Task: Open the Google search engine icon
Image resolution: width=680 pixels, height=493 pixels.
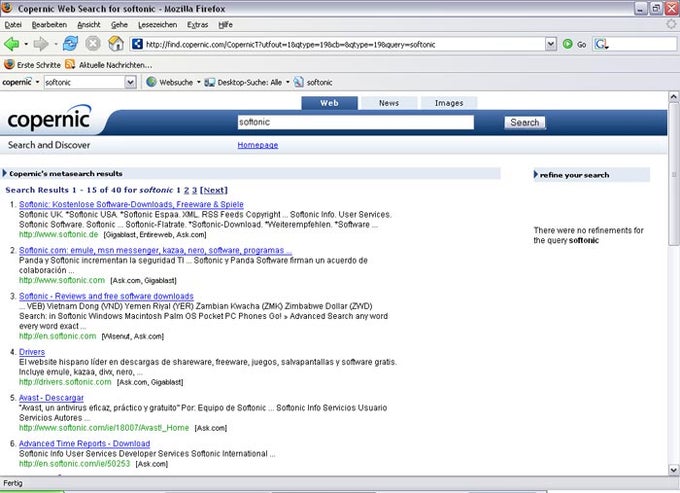Action: pyautogui.click(x=601, y=44)
